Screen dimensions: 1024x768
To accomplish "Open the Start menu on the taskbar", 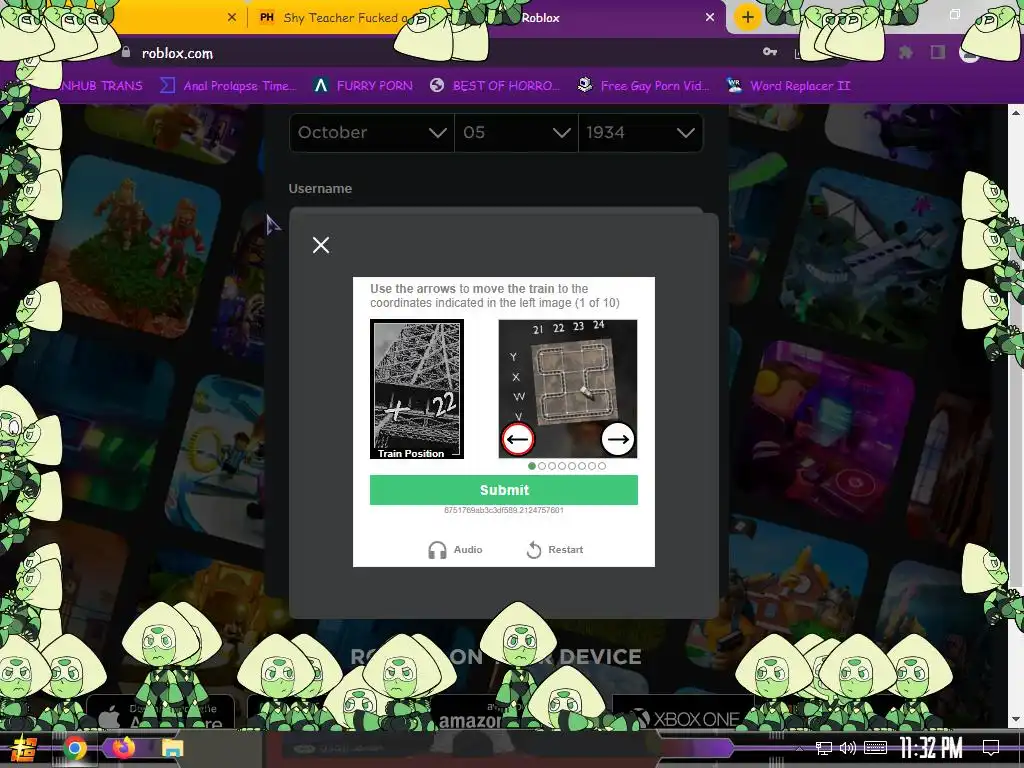I will coord(24,749).
